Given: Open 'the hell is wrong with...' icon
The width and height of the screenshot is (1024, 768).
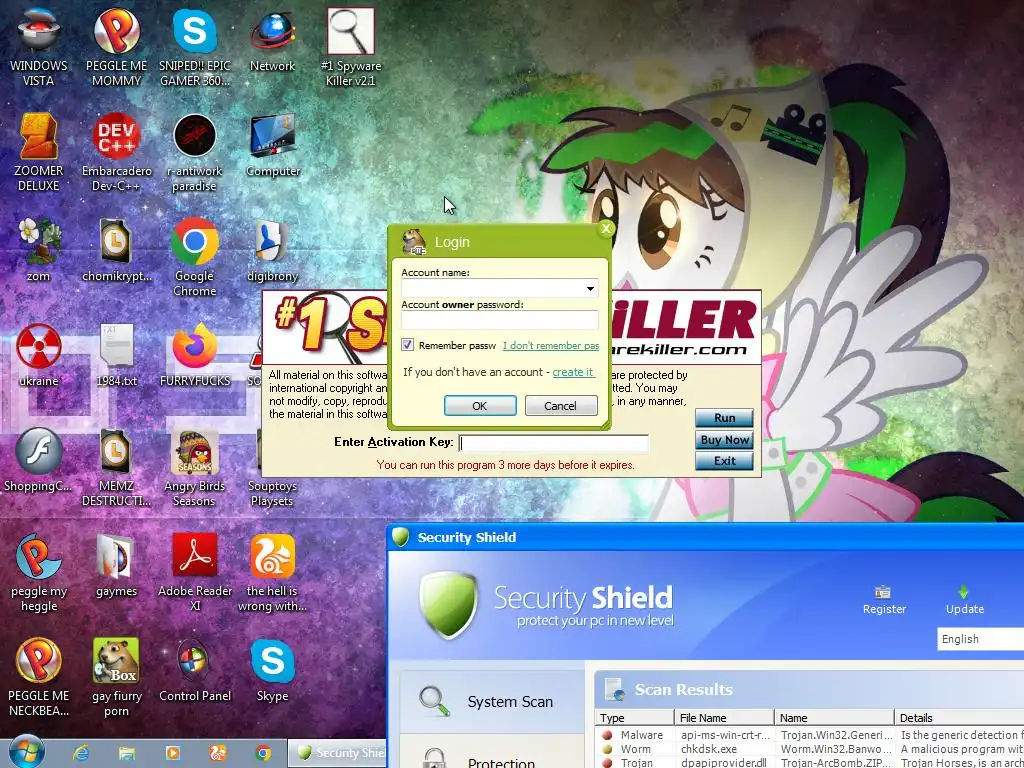Looking at the screenshot, I should 272,573.
